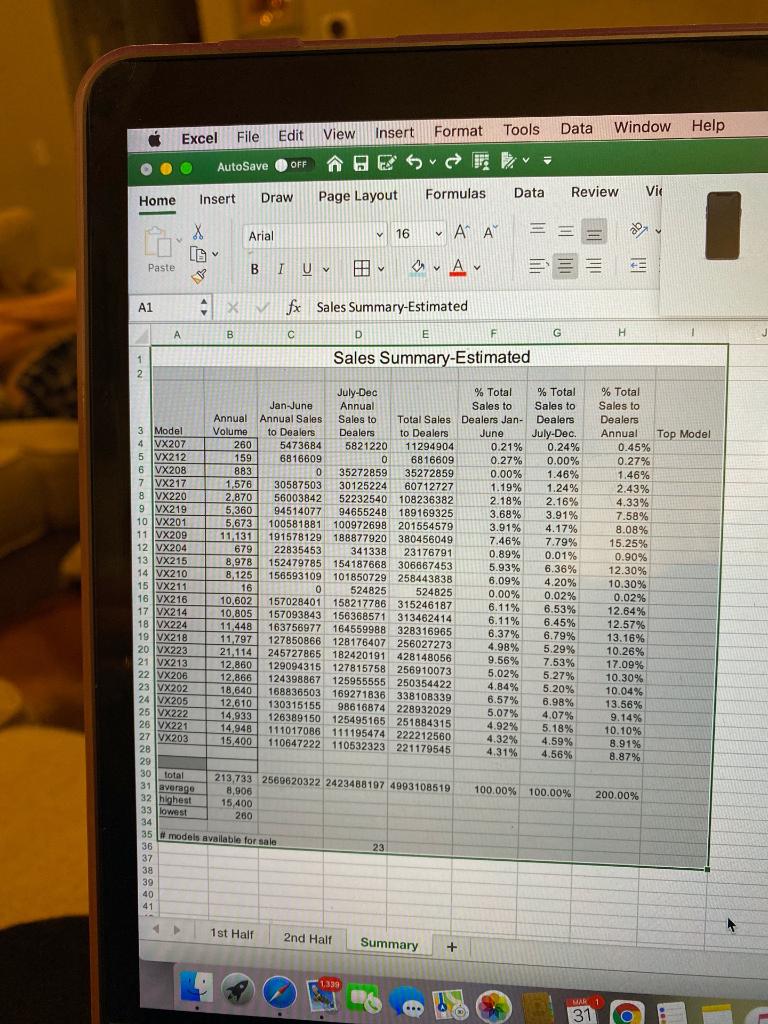Click the pen-and-sheet icon in the title bar
This screenshot has height=1024, width=768.
[x=508, y=160]
